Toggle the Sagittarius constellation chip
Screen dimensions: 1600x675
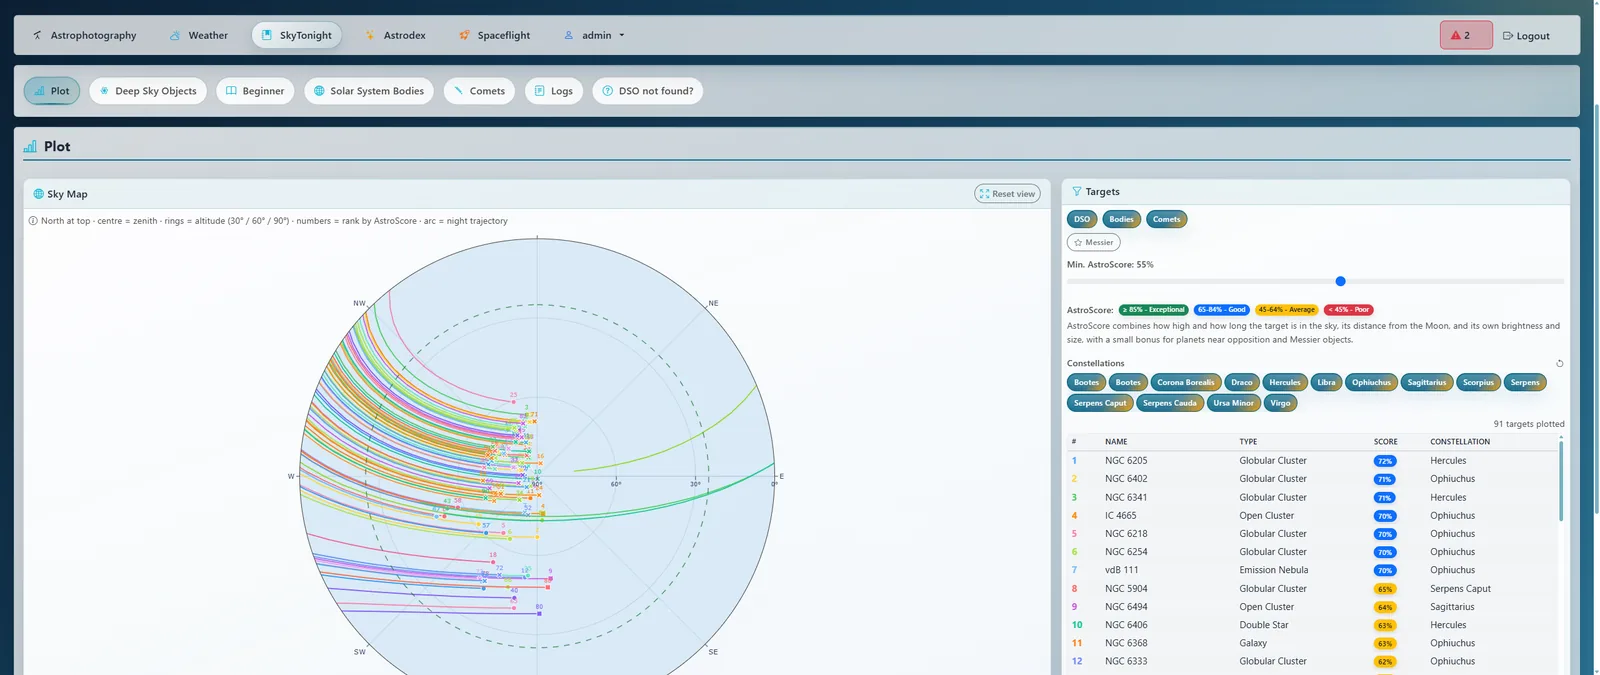(1426, 382)
